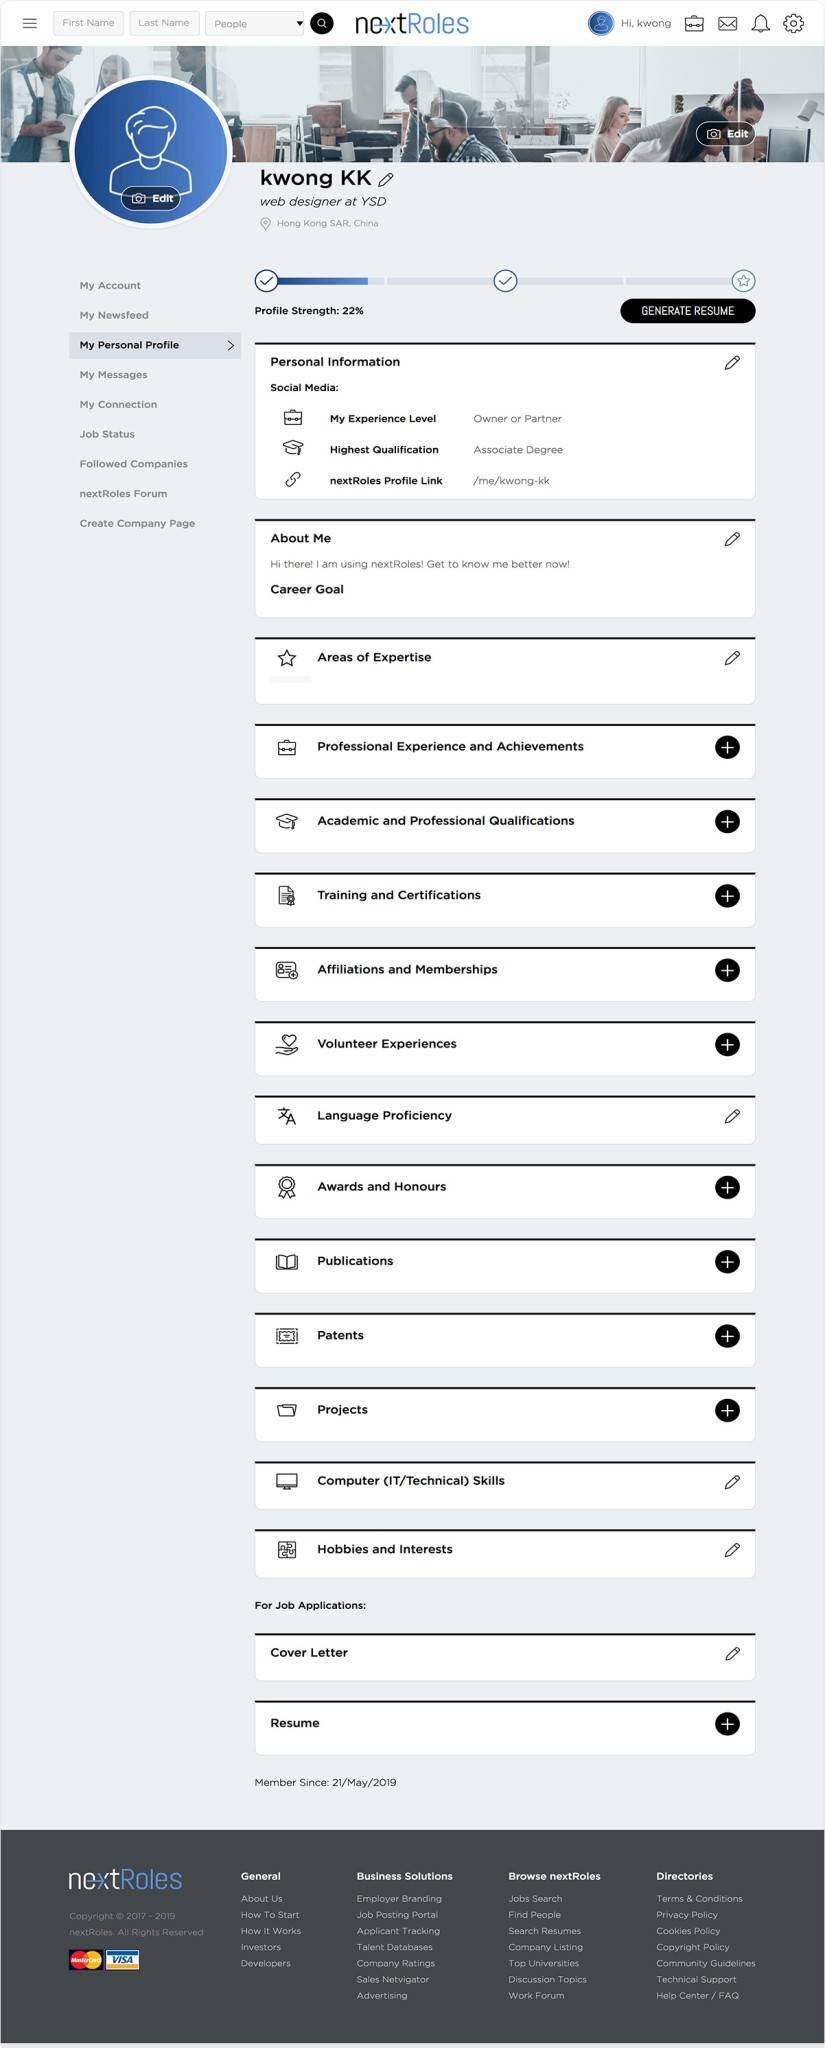Open the People search category dropdown
825x2048 pixels.
point(255,23)
